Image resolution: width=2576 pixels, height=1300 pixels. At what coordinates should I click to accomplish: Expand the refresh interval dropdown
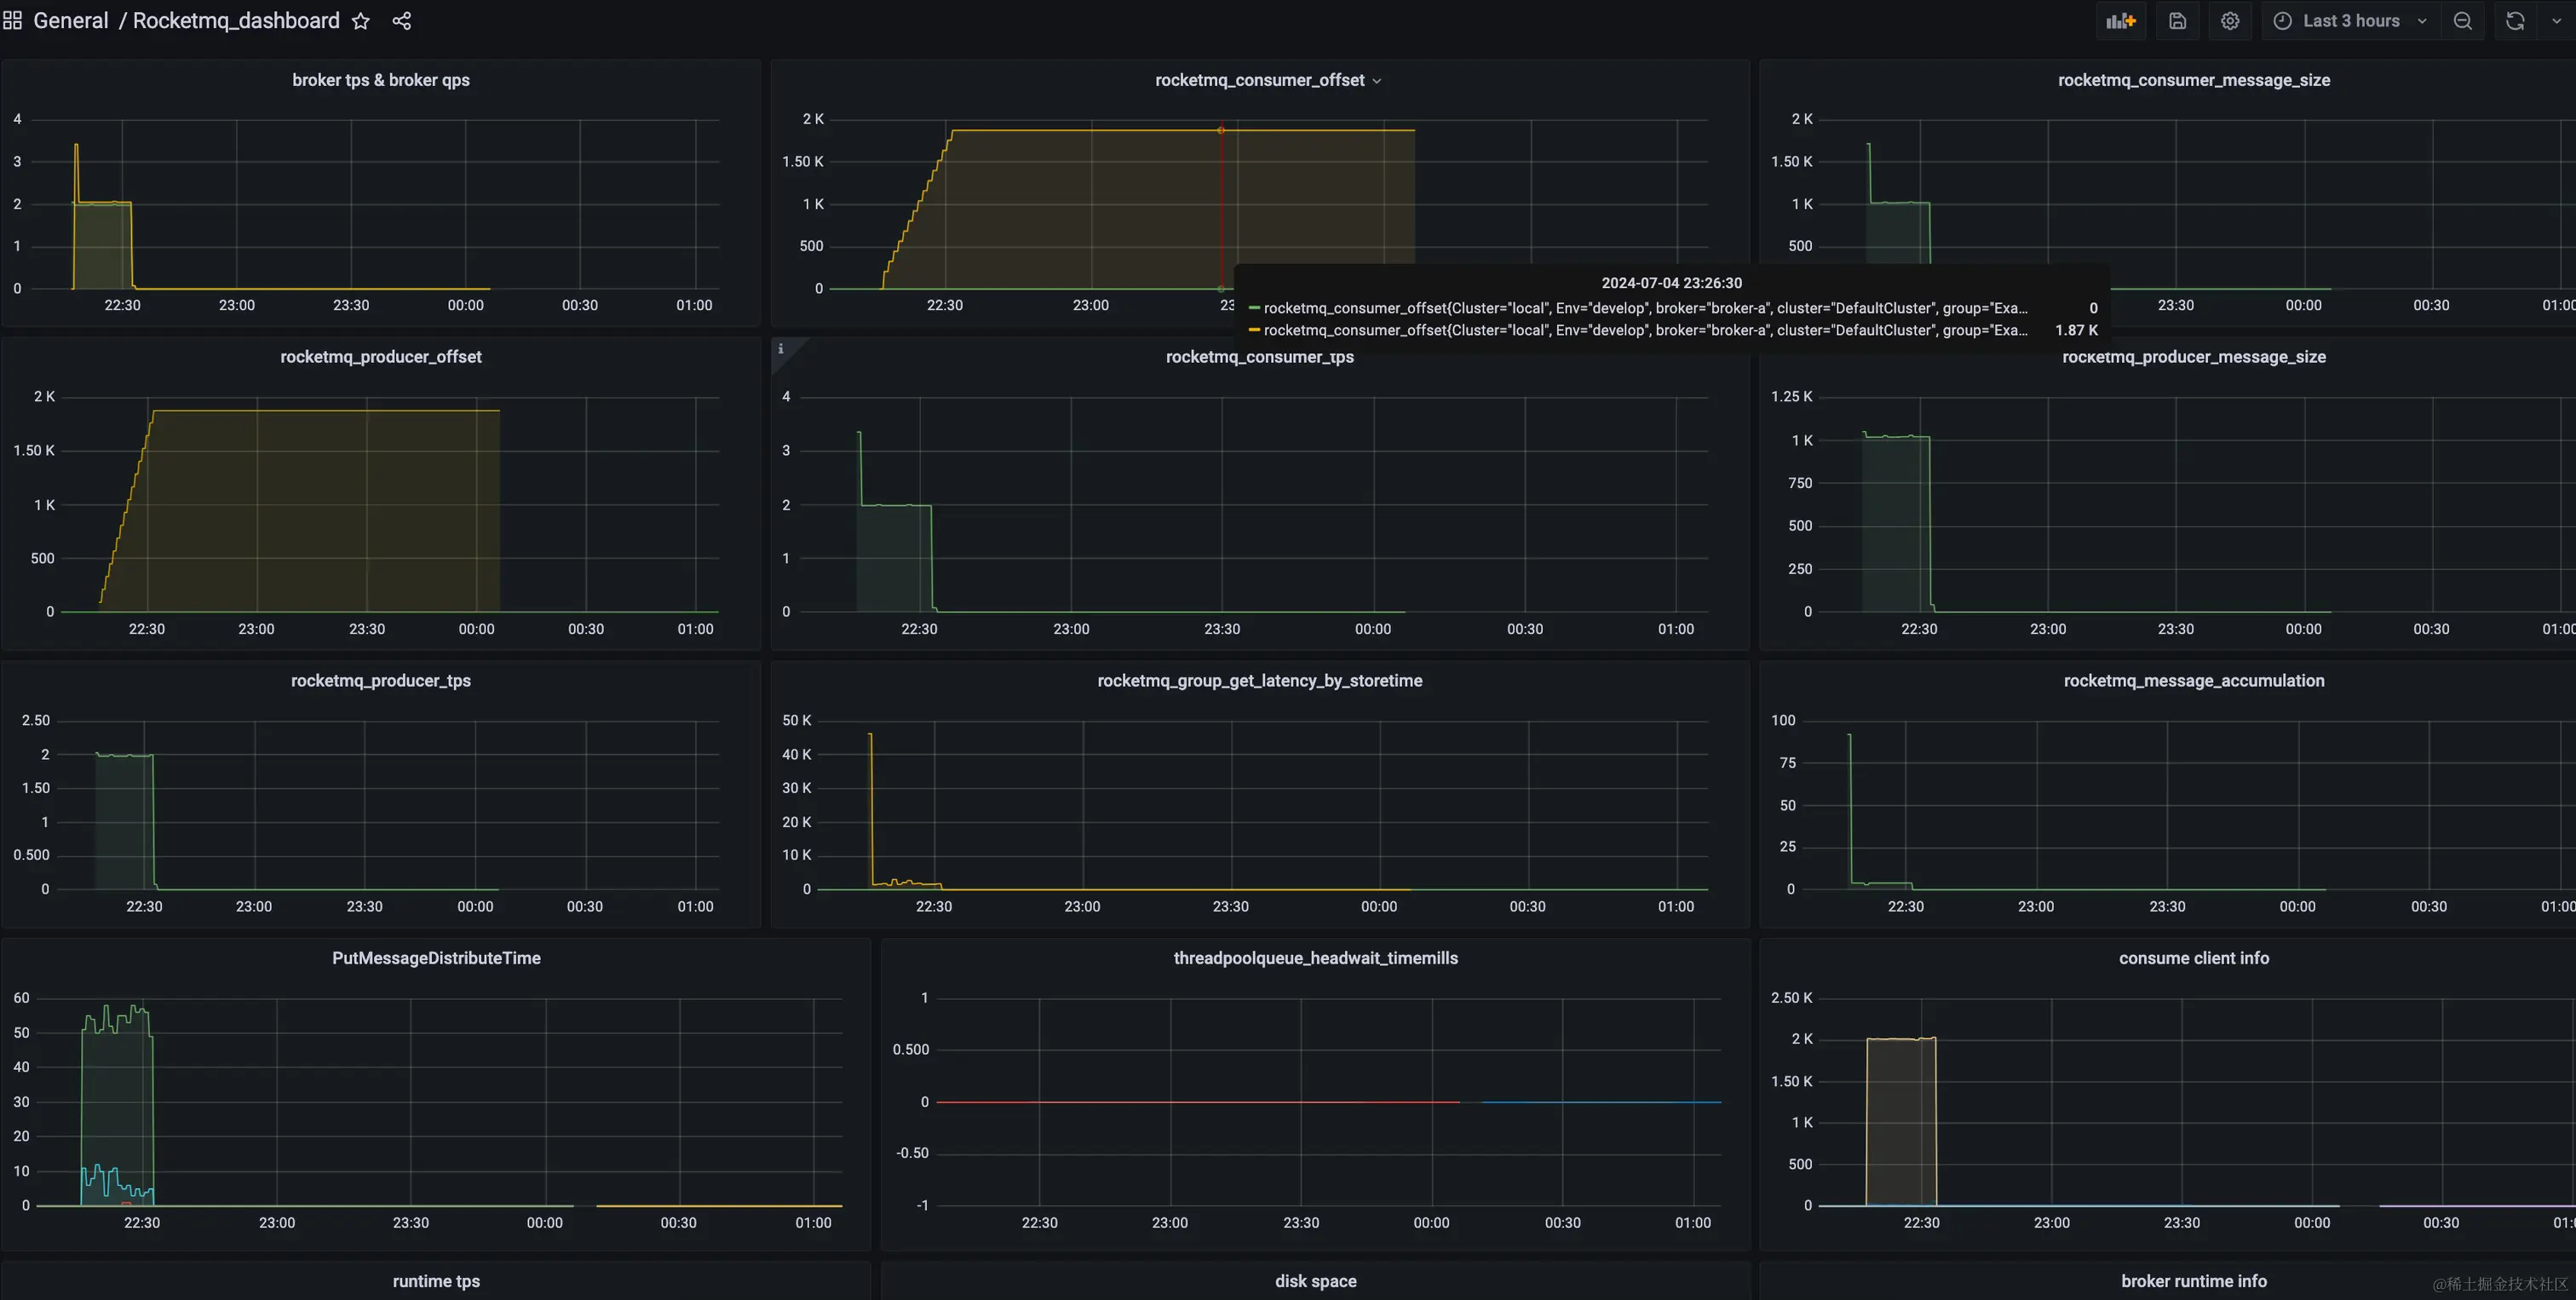point(2557,21)
